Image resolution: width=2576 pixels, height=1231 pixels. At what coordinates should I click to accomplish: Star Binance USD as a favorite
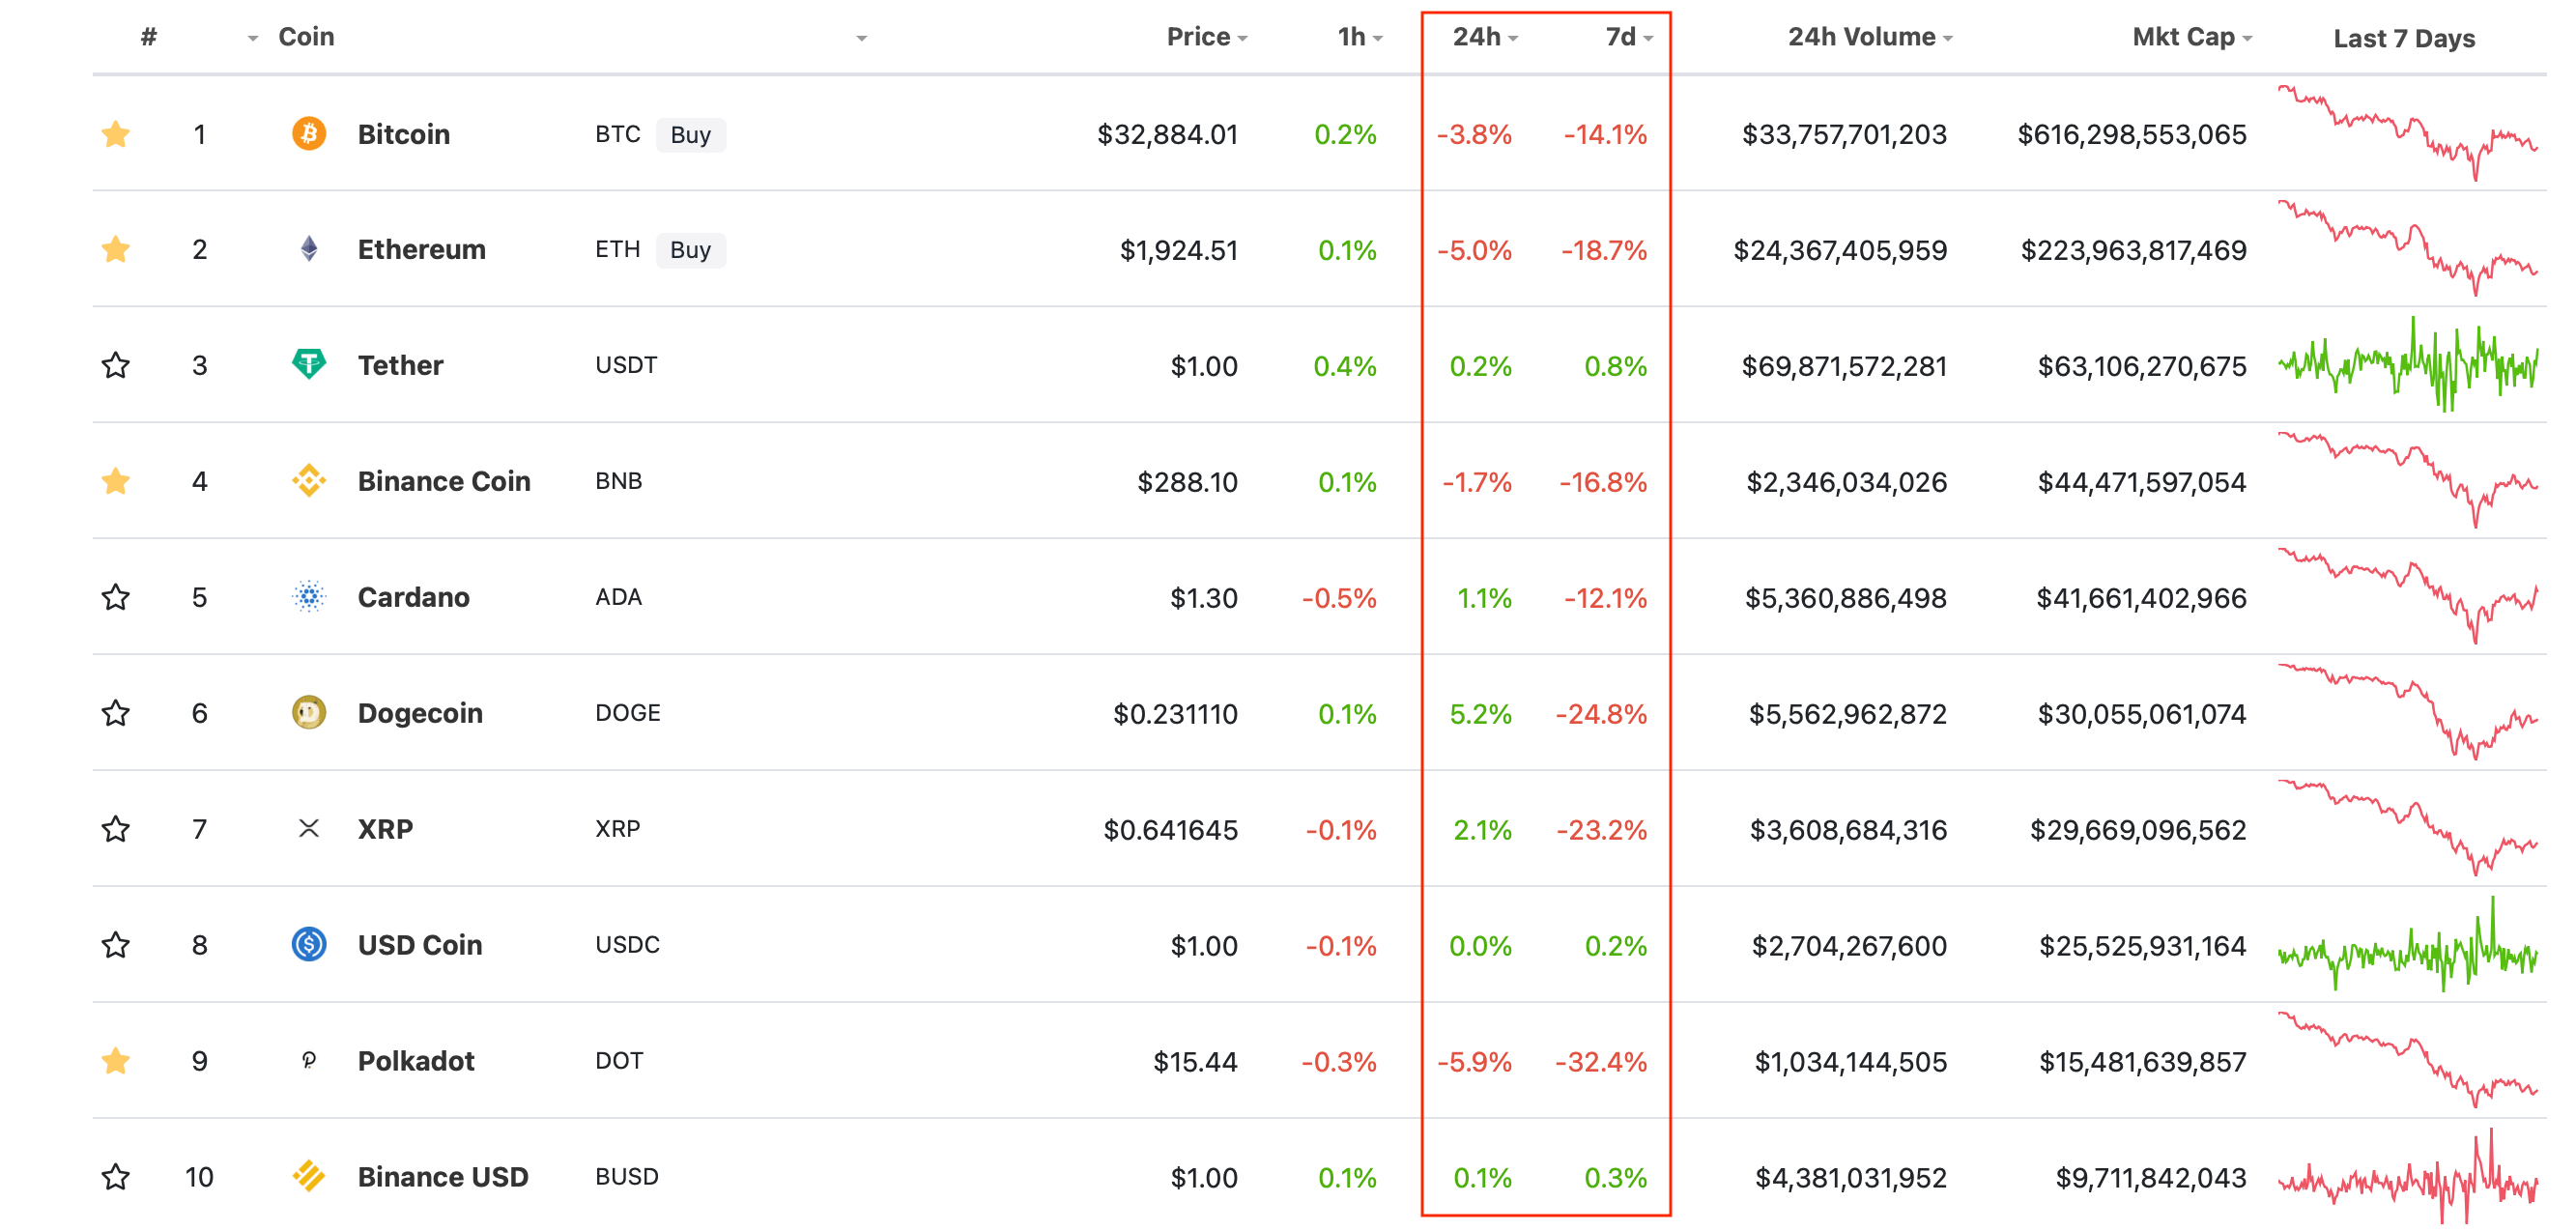tap(116, 1176)
